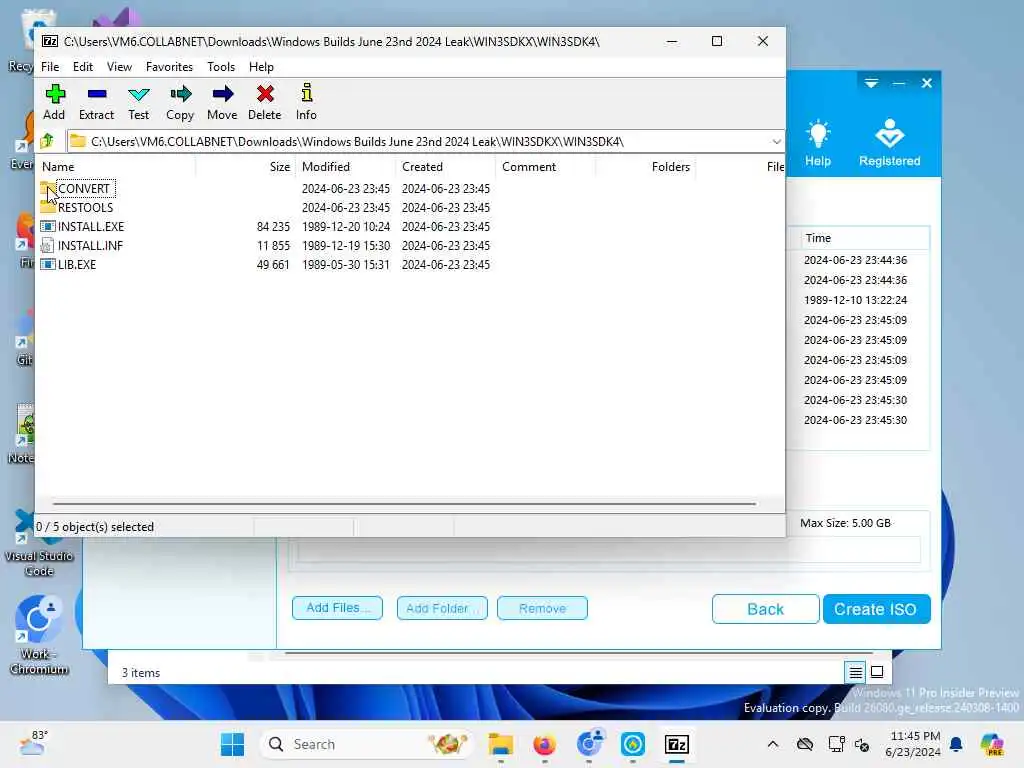Click the Comment column header

click(546, 167)
